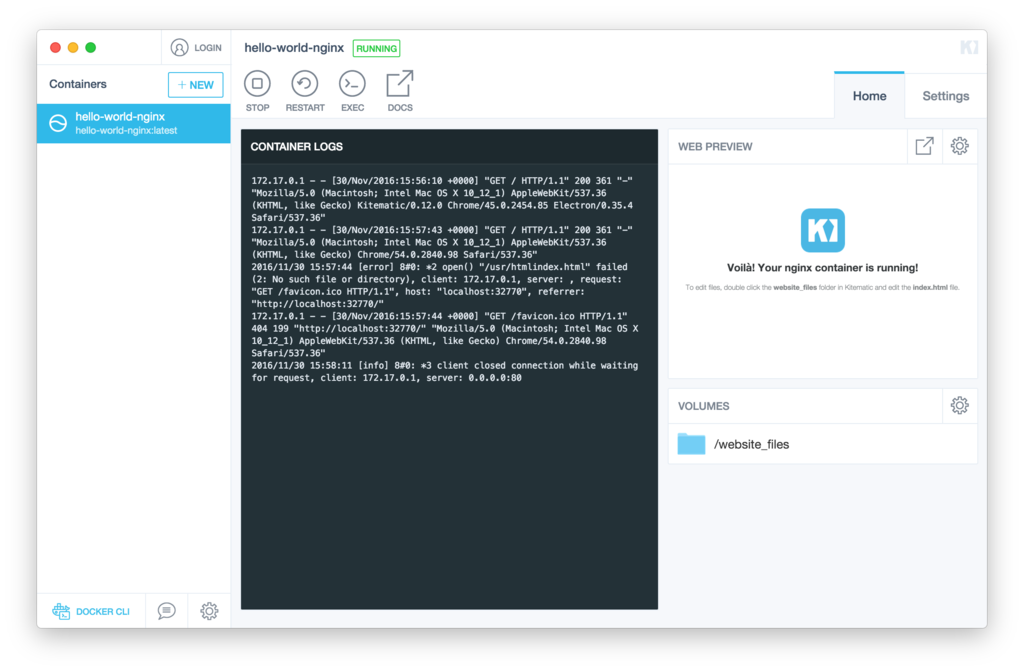Viewport: 1024px width, 672px height.
Task: Open Web Preview settings gear
Action: coord(959,146)
